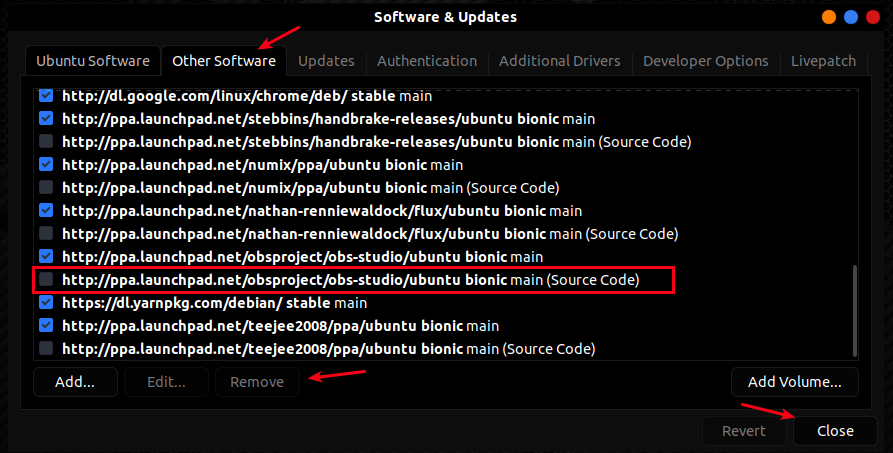Screen dimensions: 893x453
Task: Select the dl.google.com chrome deb row text
Action: pos(247,96)
